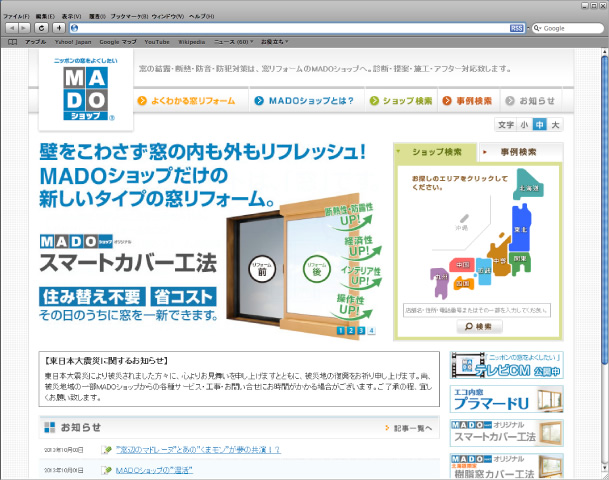The width and height of the screenshot is (609, 480).
Task: Select Kanto region on the map
Action: 520,263
